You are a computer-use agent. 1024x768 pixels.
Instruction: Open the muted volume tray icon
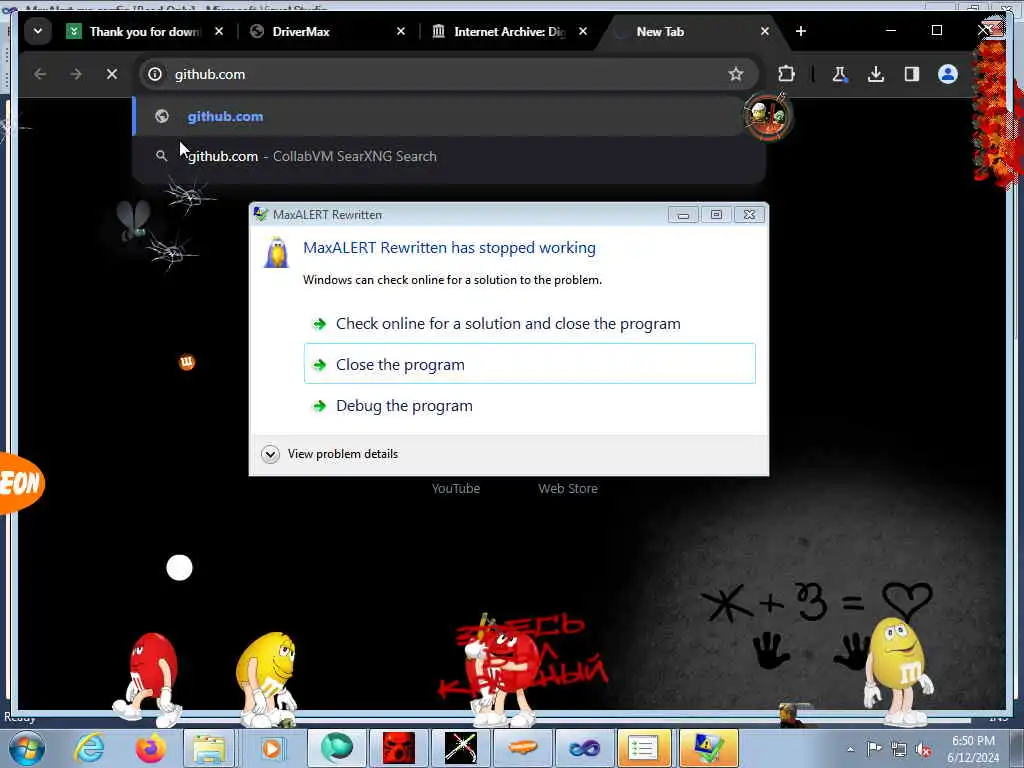pyautogui.click(x=923, y=749)
